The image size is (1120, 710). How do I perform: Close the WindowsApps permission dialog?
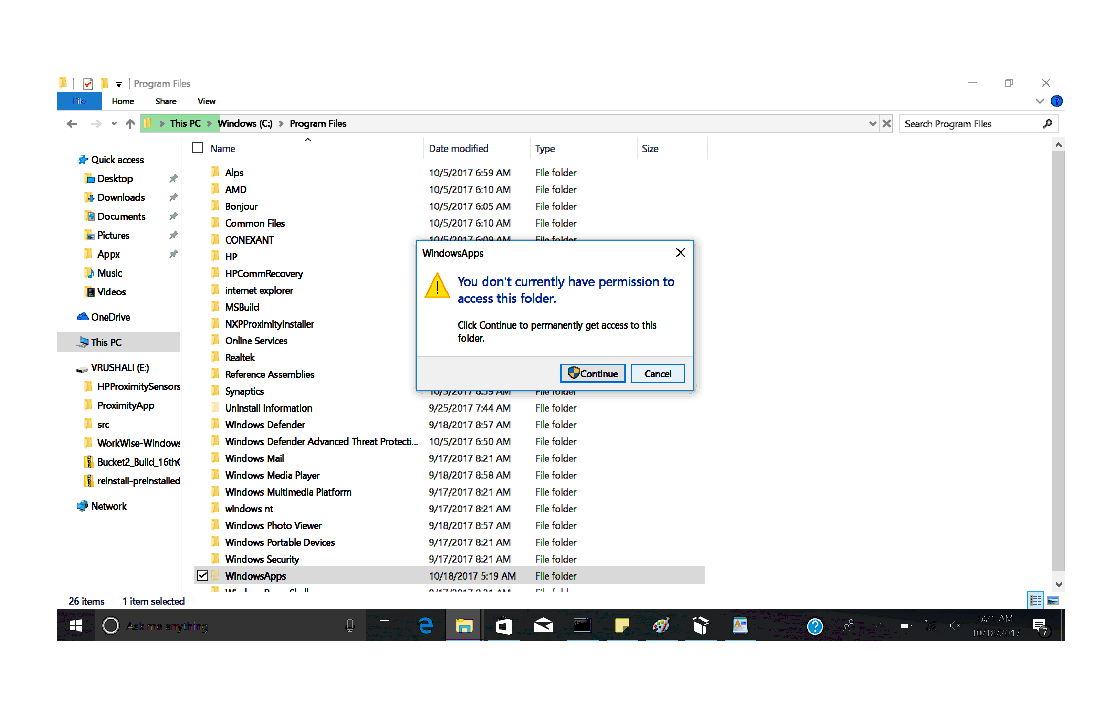pyautogui.click(x=681, y=253)
